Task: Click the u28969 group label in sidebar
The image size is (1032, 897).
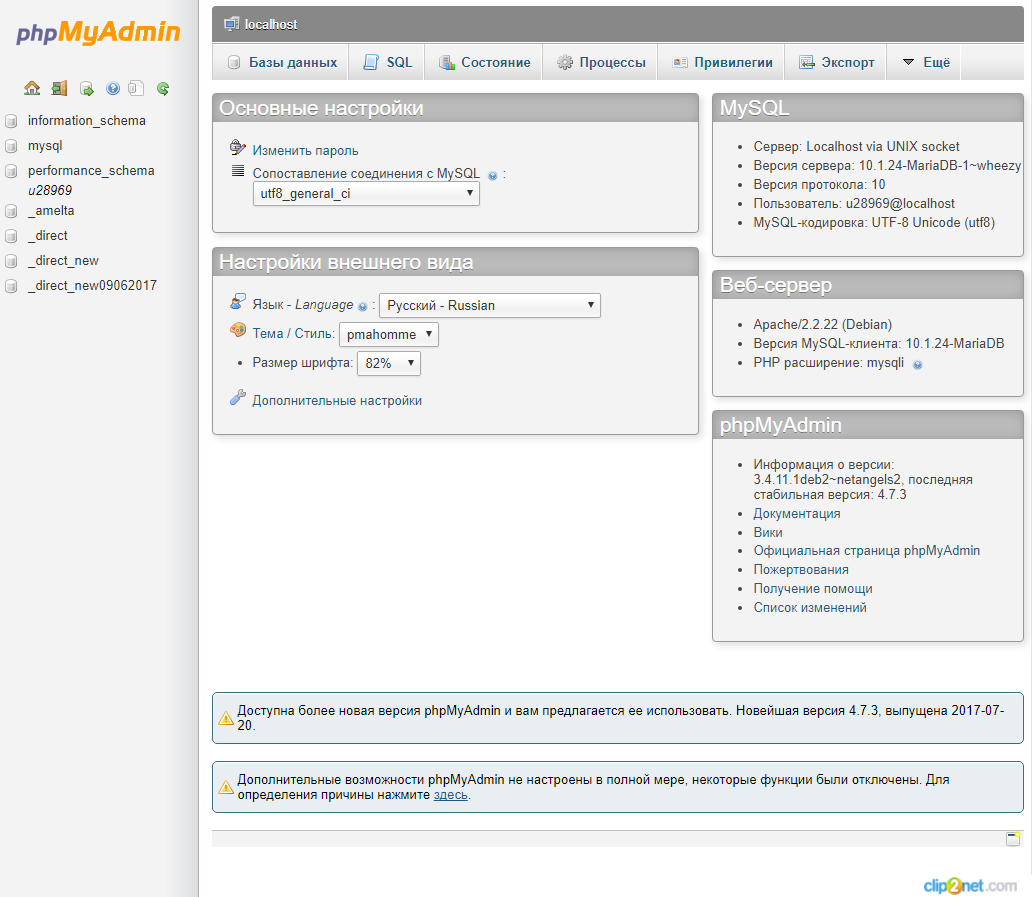Action: 50,191
